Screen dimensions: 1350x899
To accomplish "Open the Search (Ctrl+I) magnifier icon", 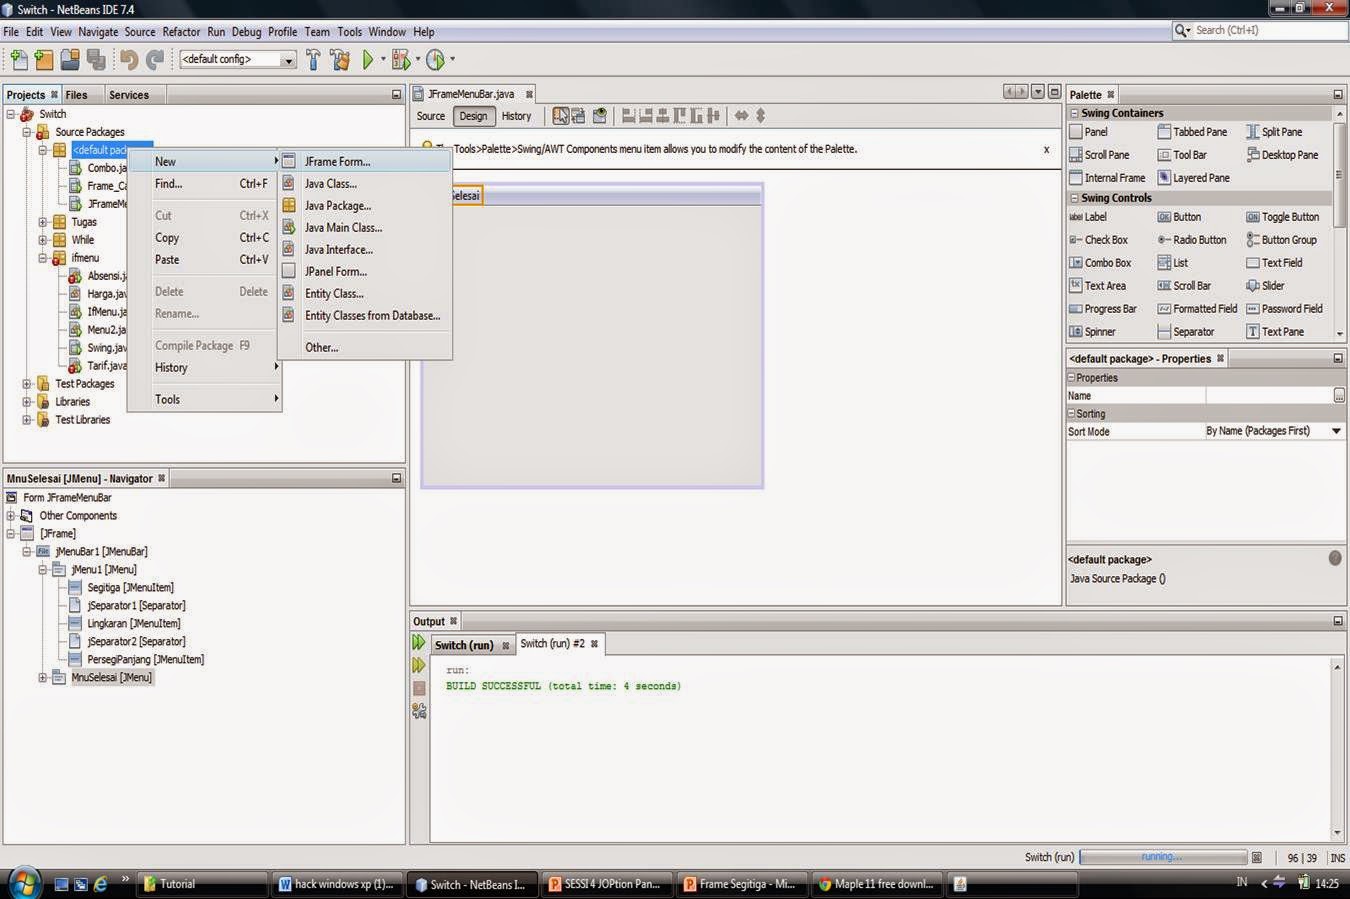I will (1183, 31).
